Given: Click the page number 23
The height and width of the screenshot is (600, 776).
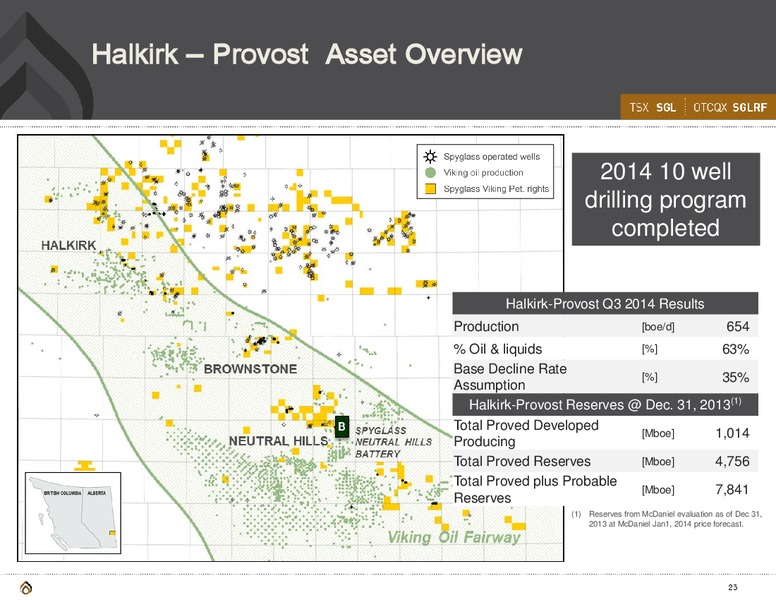Looking at the screenshot, I should pyautogui.click(x=733, y=587).
